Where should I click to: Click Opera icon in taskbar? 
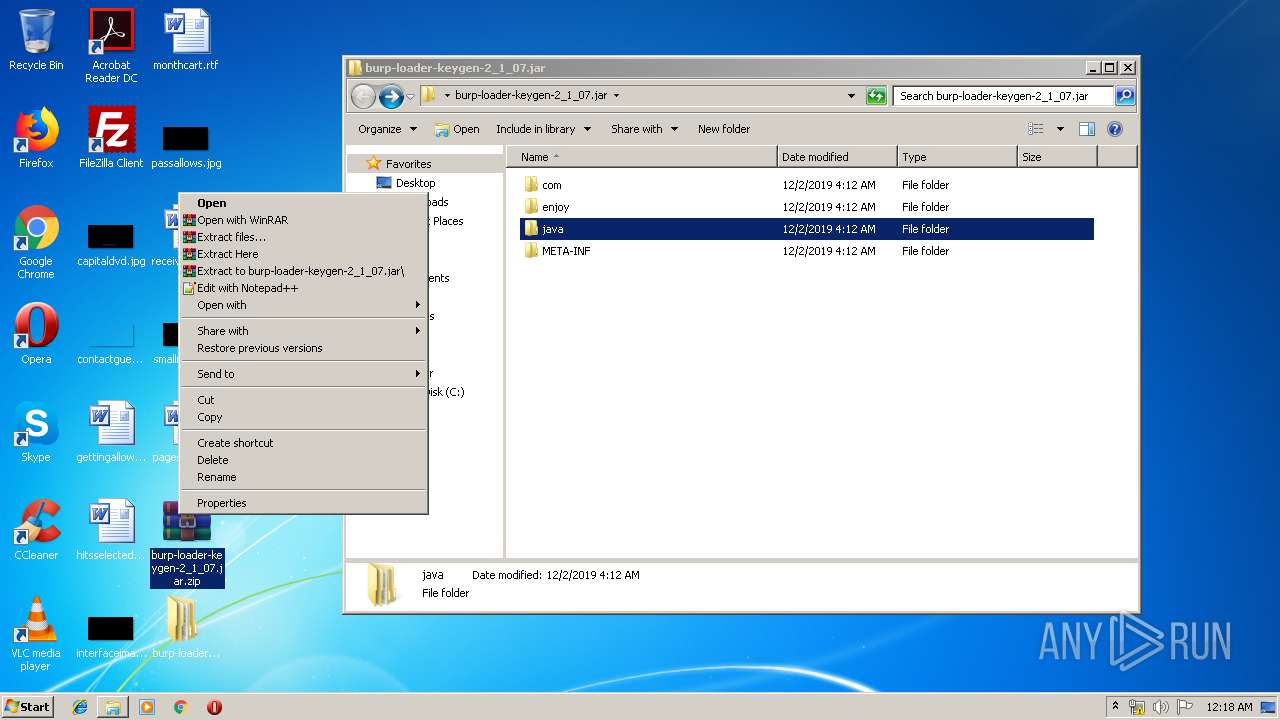[x=214, y=707]
